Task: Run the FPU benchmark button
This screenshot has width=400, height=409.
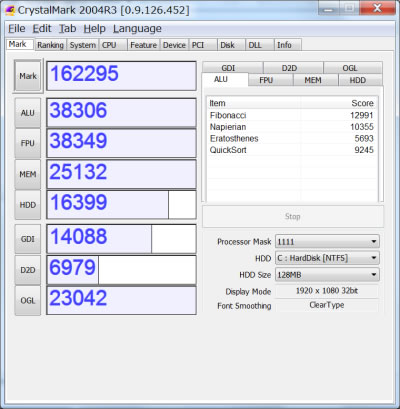Action: (28, 143)
